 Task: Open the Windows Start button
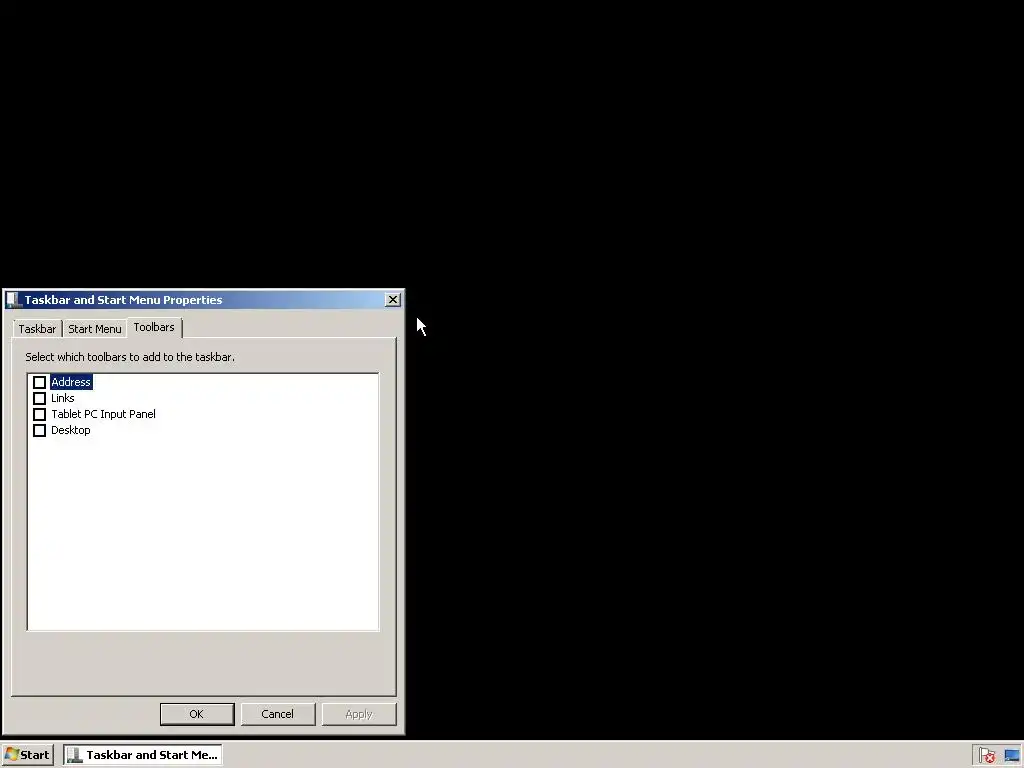(x=27, y=755)
